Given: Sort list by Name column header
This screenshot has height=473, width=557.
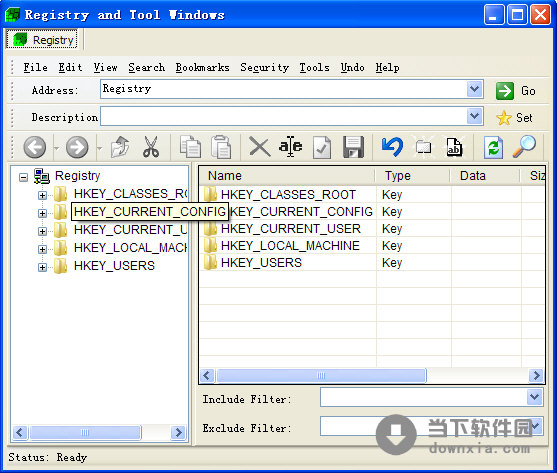Looking at the screenshot, I should pyautogui.click(x=287, y=176).
